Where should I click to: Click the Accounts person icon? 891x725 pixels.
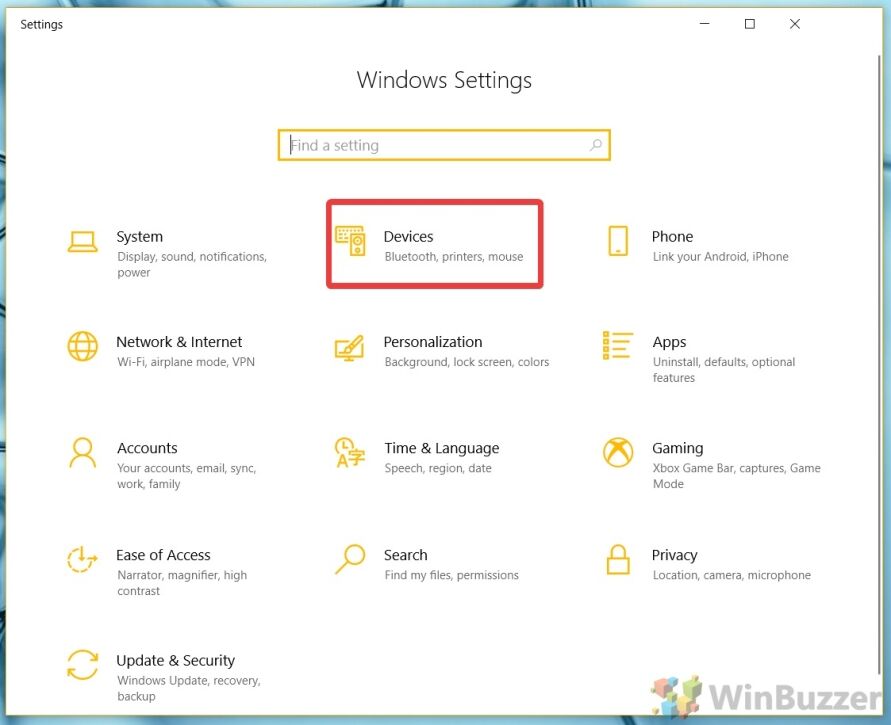coord(82,452)
